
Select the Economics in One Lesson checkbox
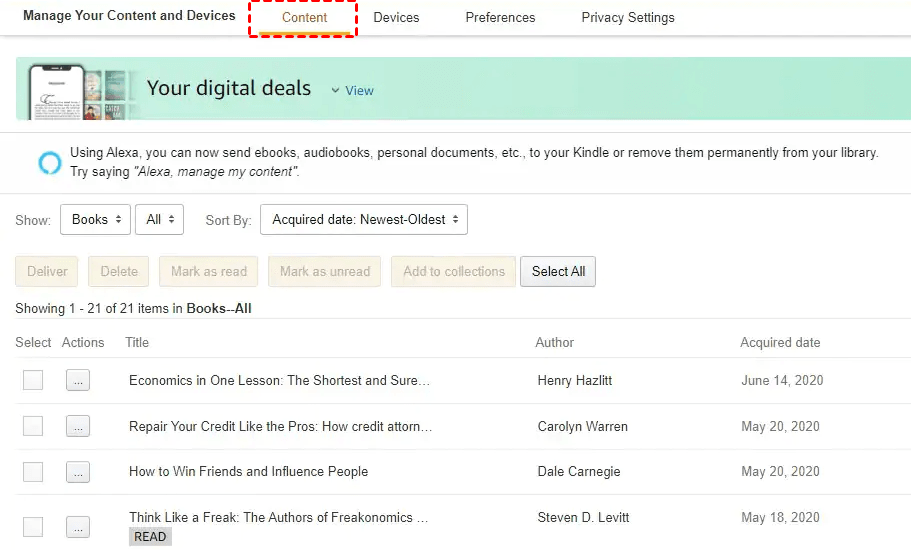coord(33,380)
